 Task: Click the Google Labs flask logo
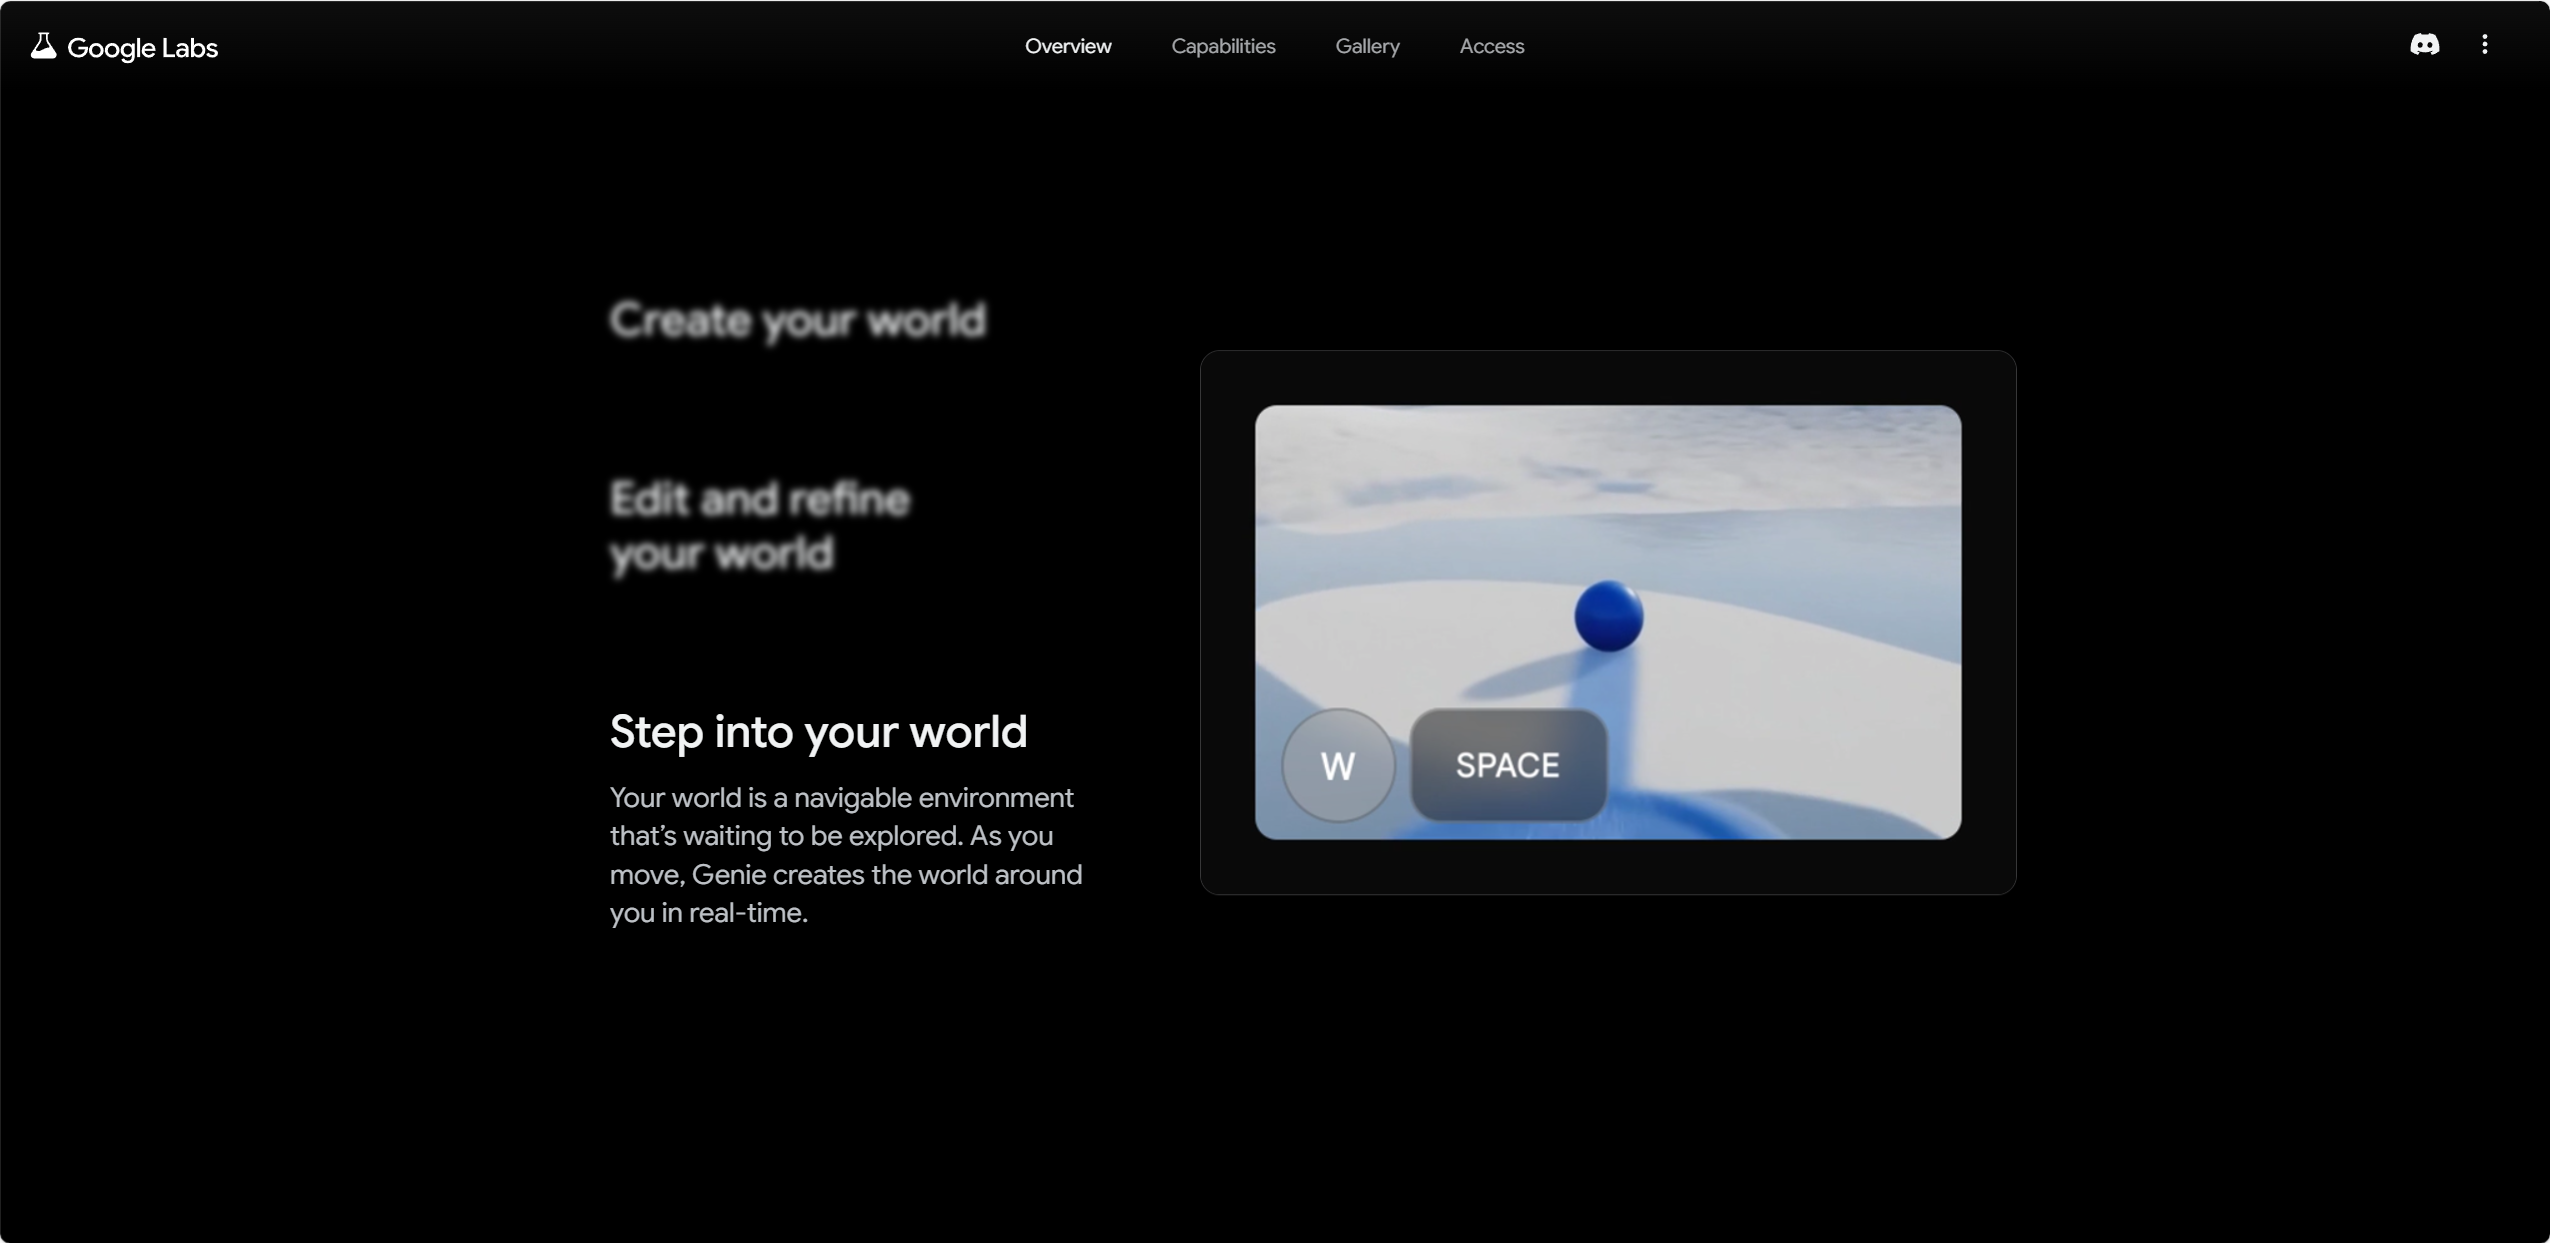pyautogui.click(x=43, y=46)
